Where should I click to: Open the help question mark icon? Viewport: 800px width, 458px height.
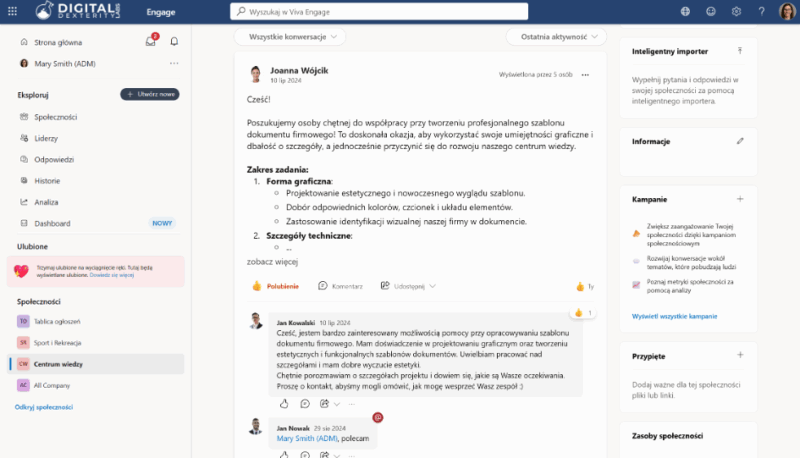point(762,11)
